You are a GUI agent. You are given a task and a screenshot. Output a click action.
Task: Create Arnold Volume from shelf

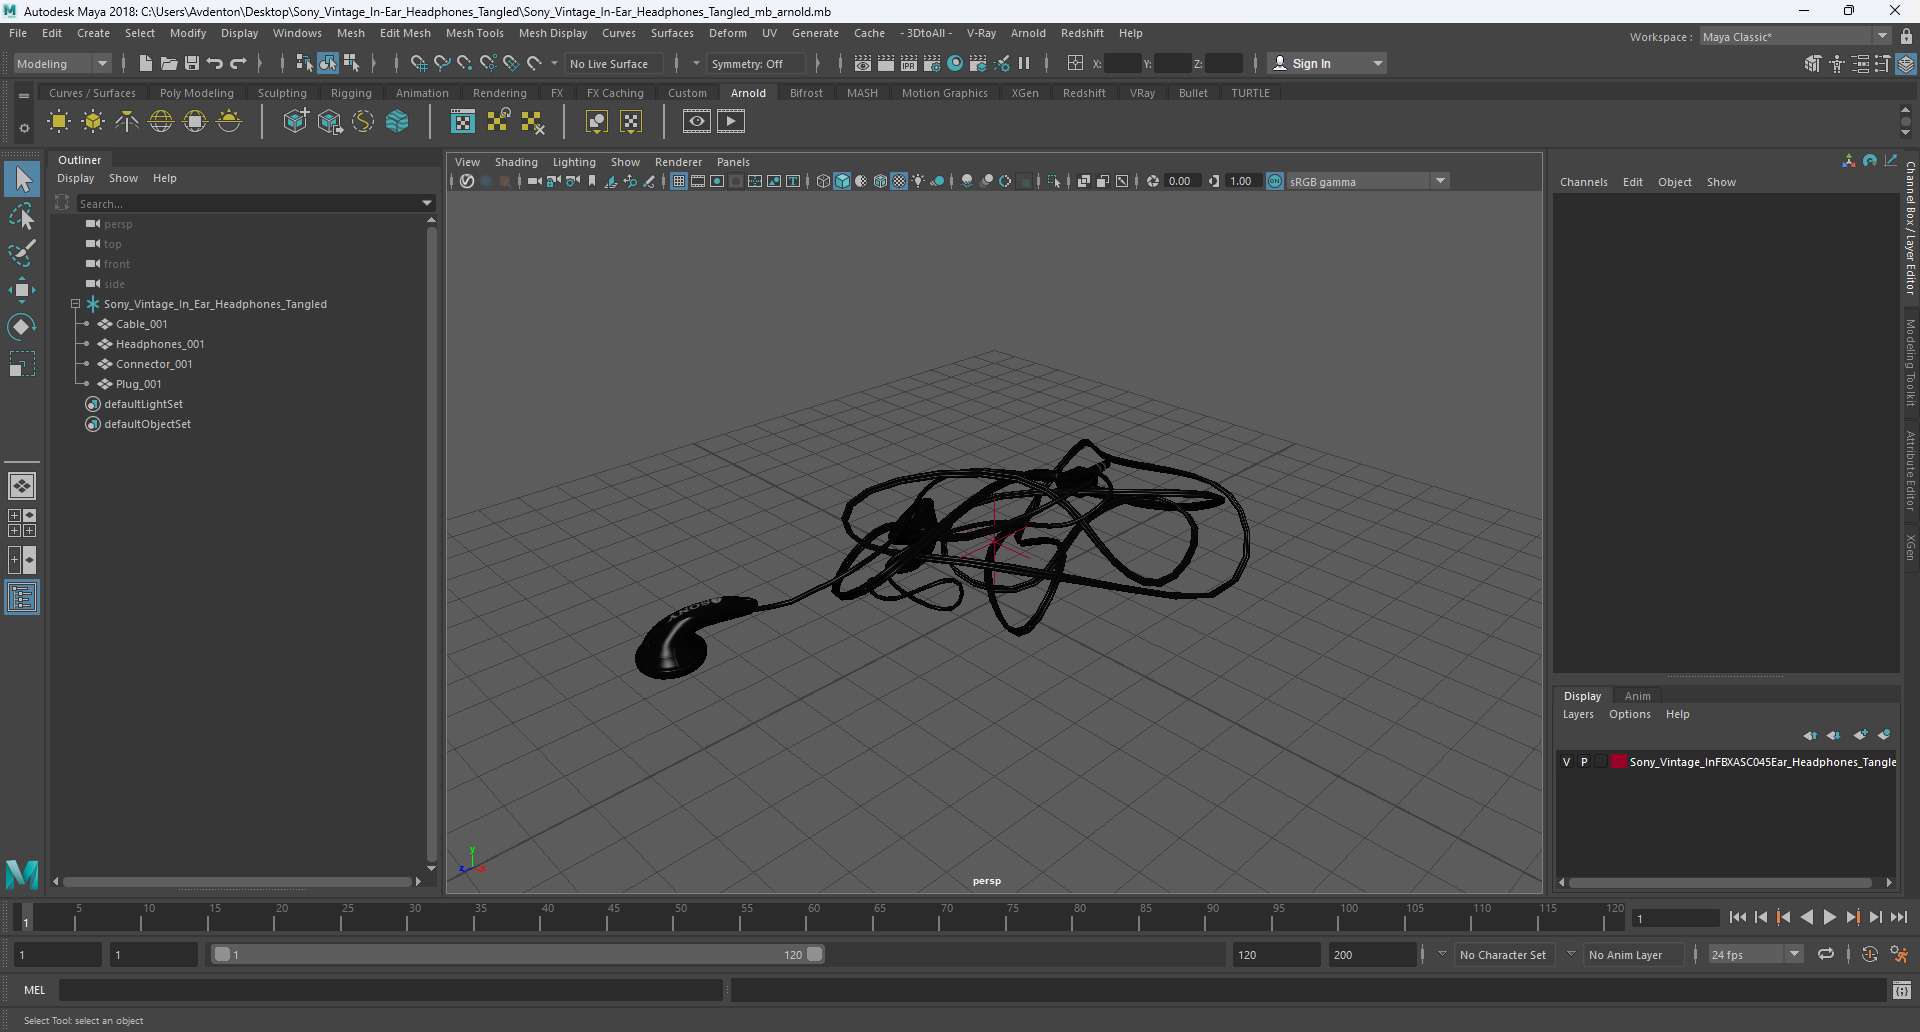(x=397, y=122)
